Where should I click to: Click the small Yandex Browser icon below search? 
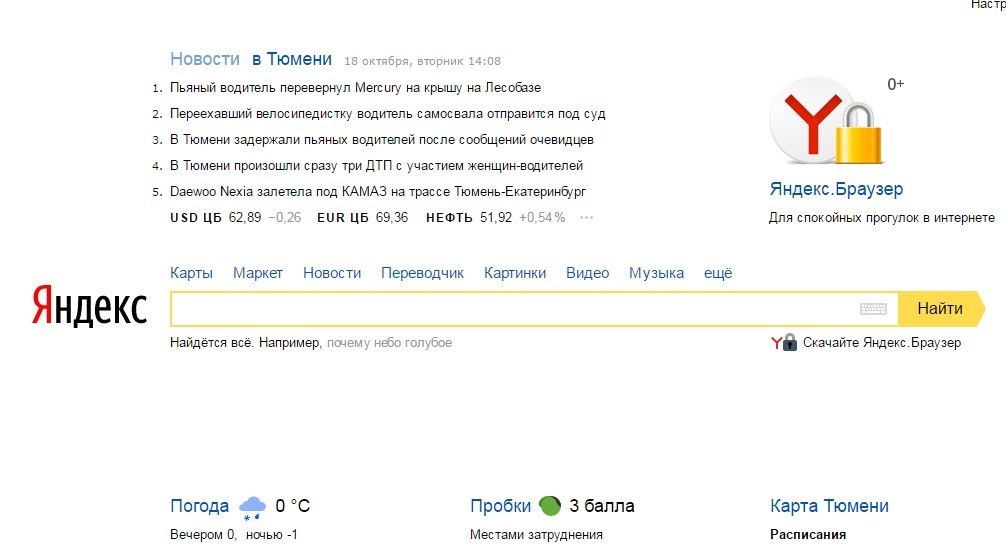[x=784, y=342]
